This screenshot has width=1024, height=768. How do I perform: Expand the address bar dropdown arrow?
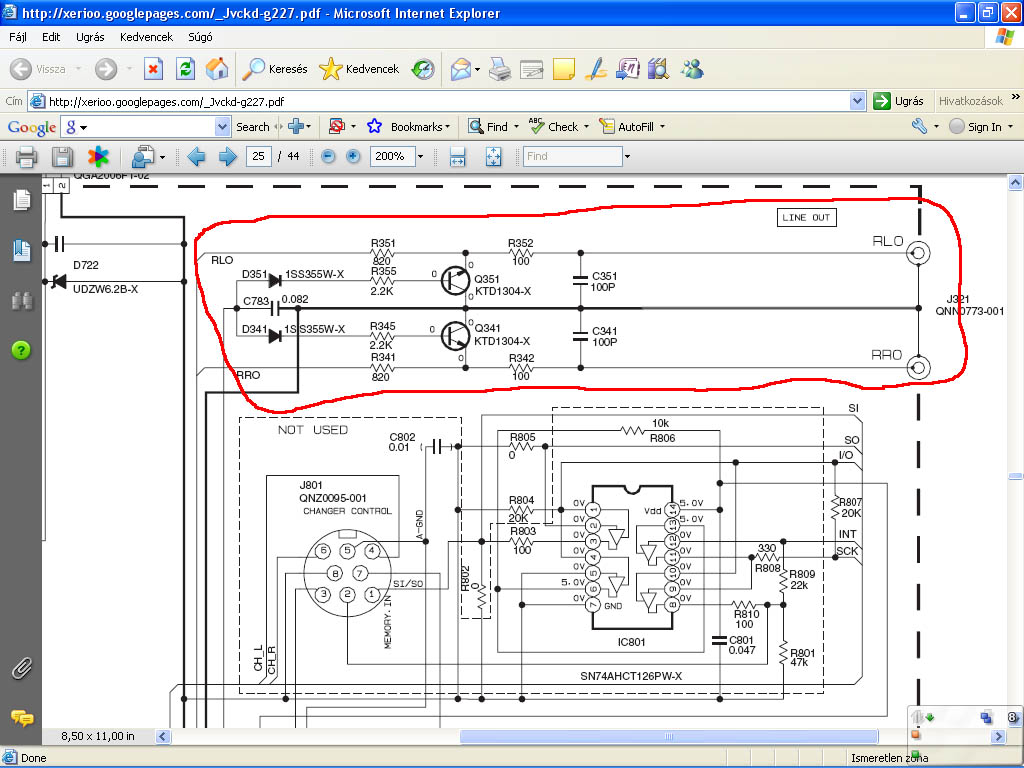(857, 101)
